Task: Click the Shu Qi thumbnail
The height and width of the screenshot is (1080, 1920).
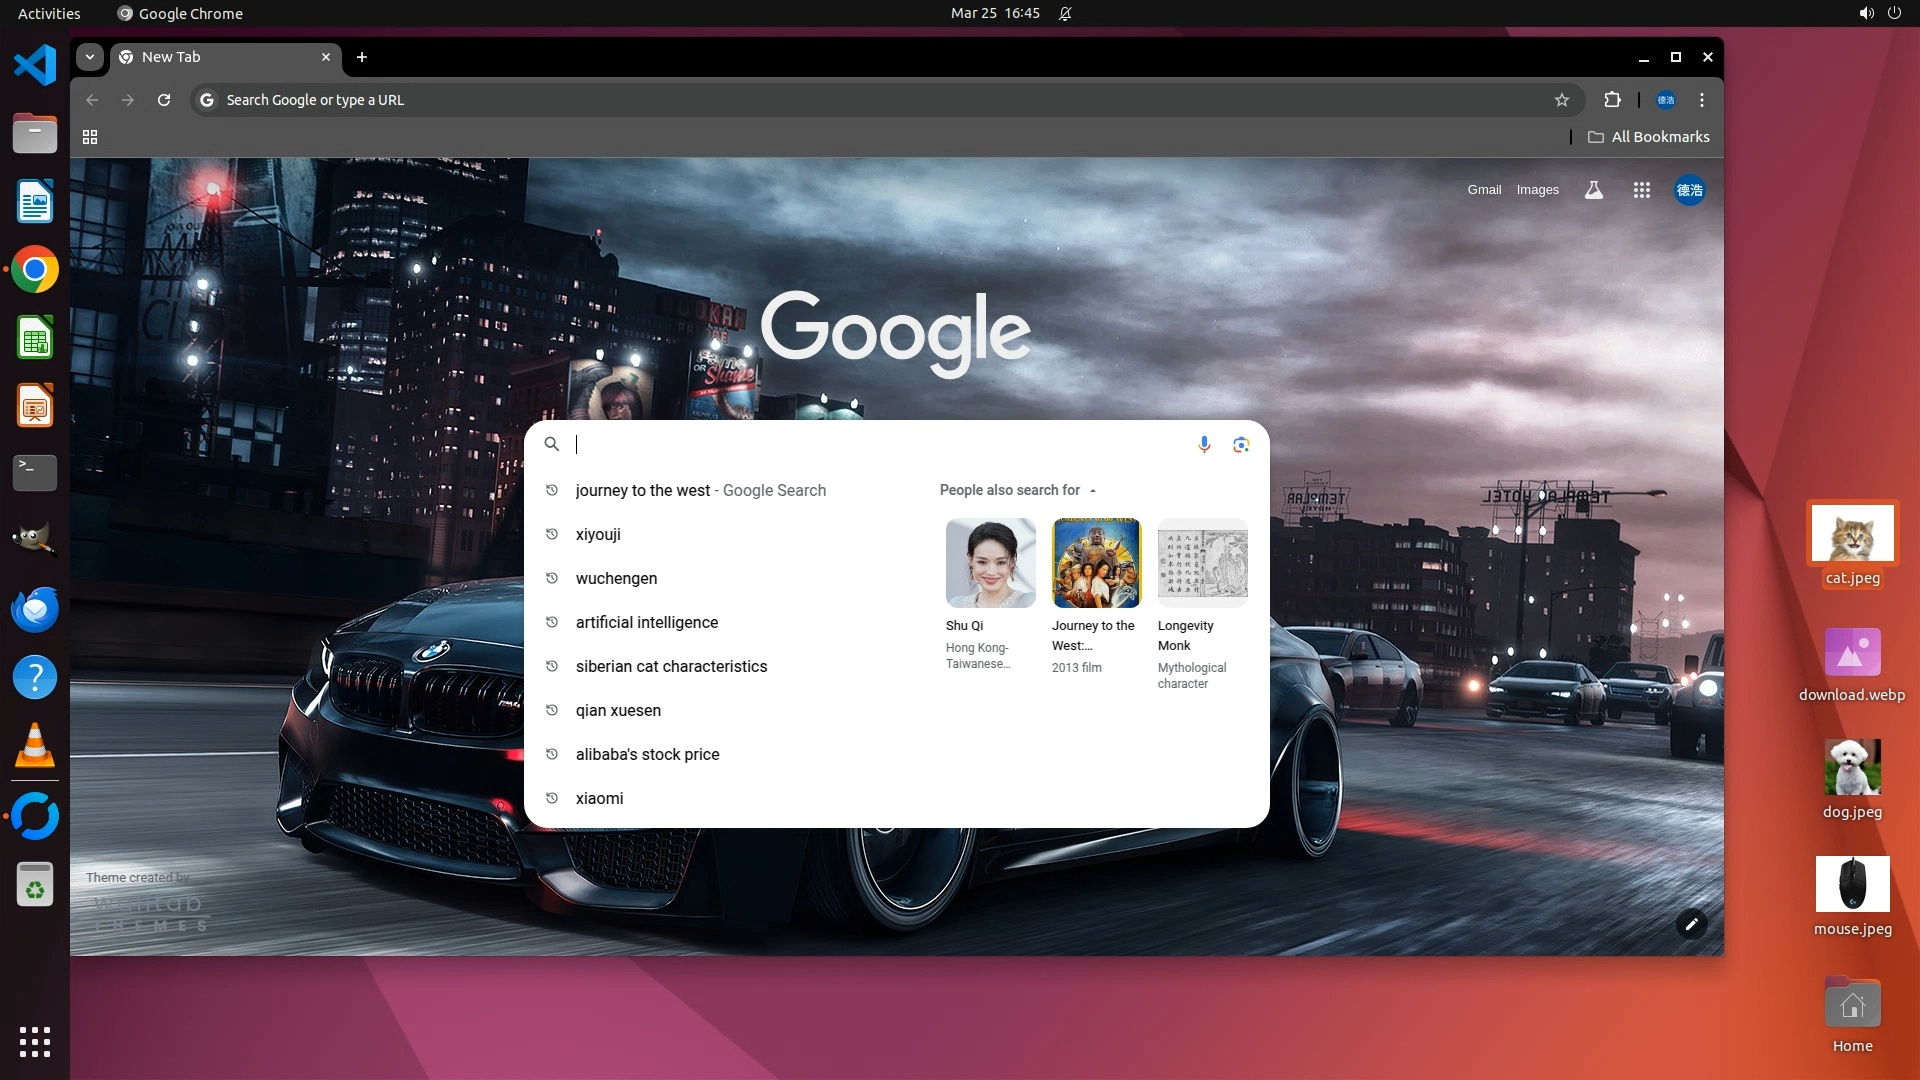Action: coord(990,563)
